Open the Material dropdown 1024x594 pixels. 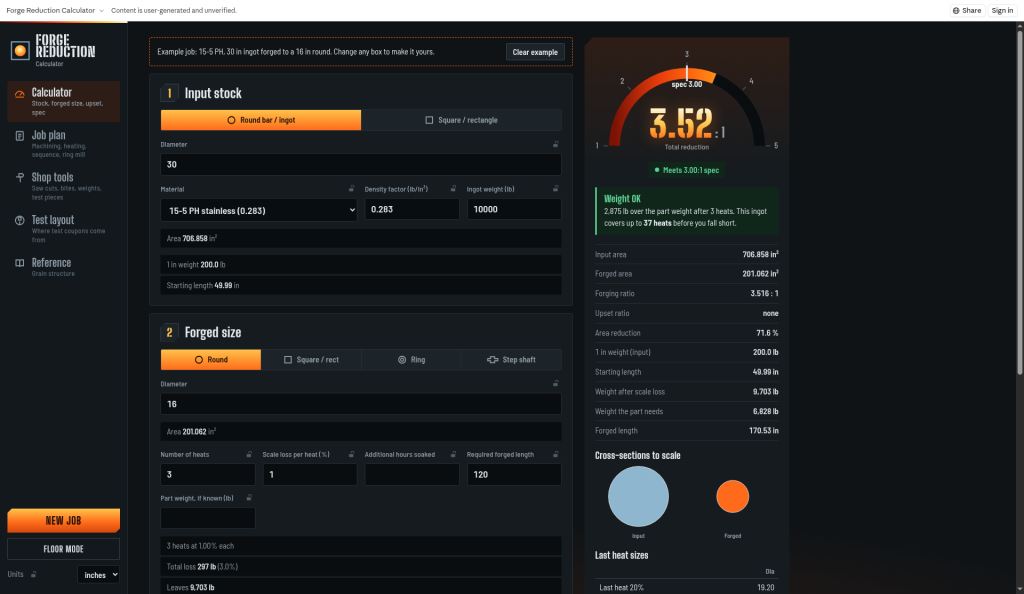coord(259,210)
